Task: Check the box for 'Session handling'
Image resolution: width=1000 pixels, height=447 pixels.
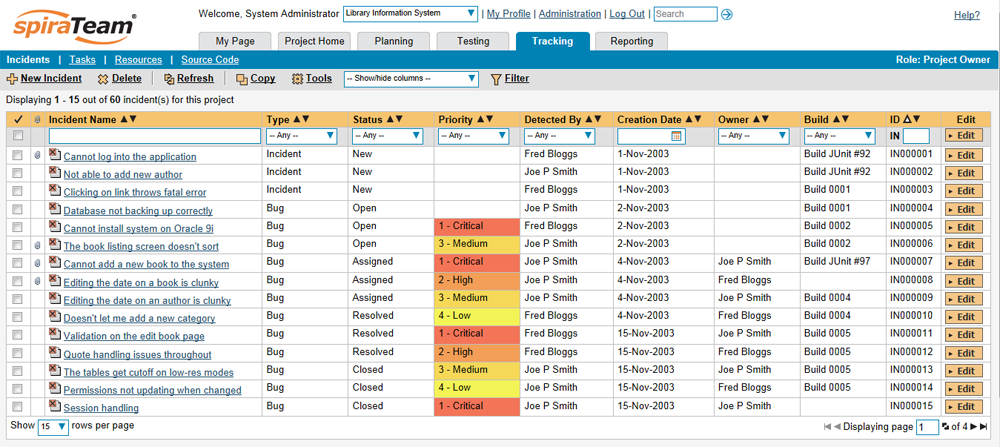Action: pos(17,407)
